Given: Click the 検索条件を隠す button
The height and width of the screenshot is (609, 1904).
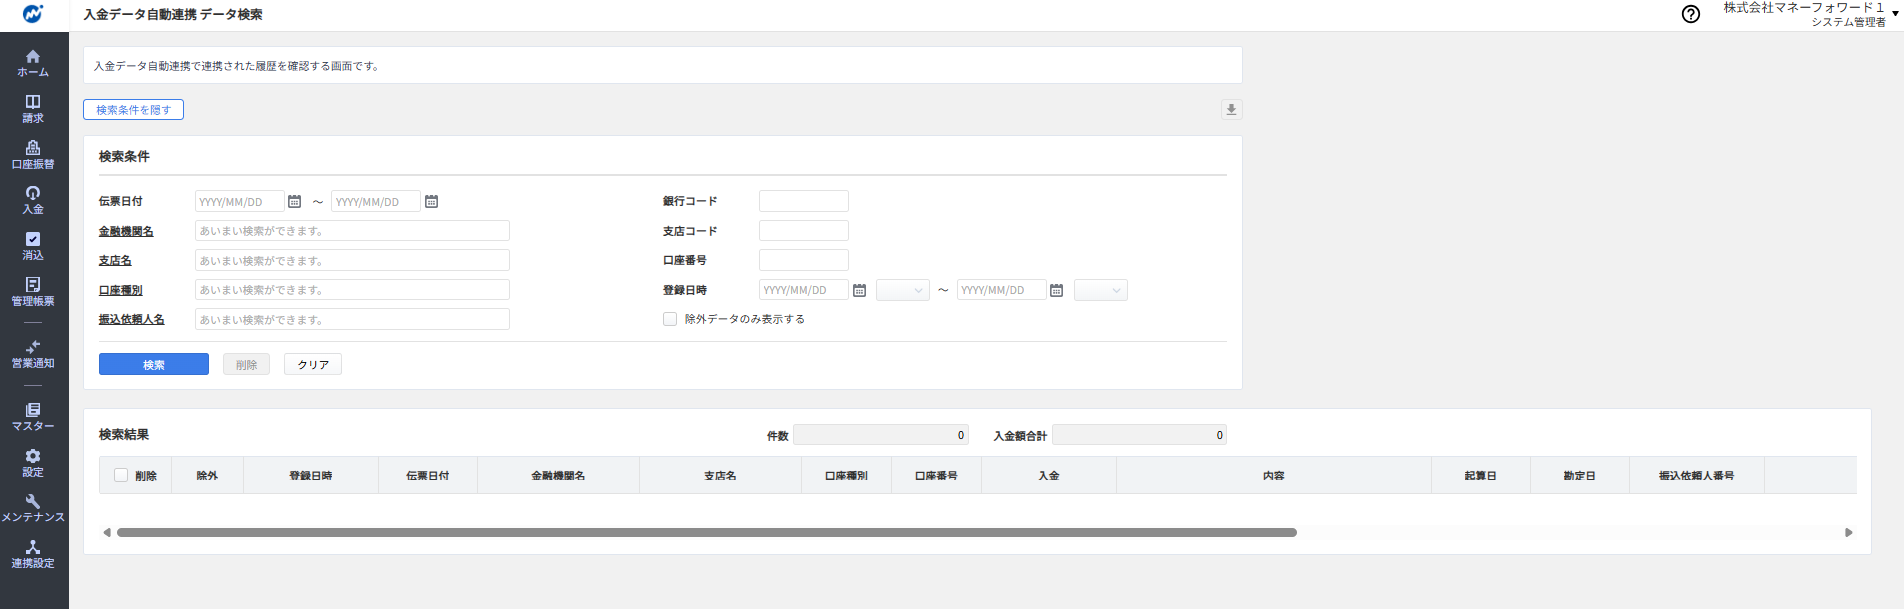Looking at the screenshot, I should click(x=133, y=110).
